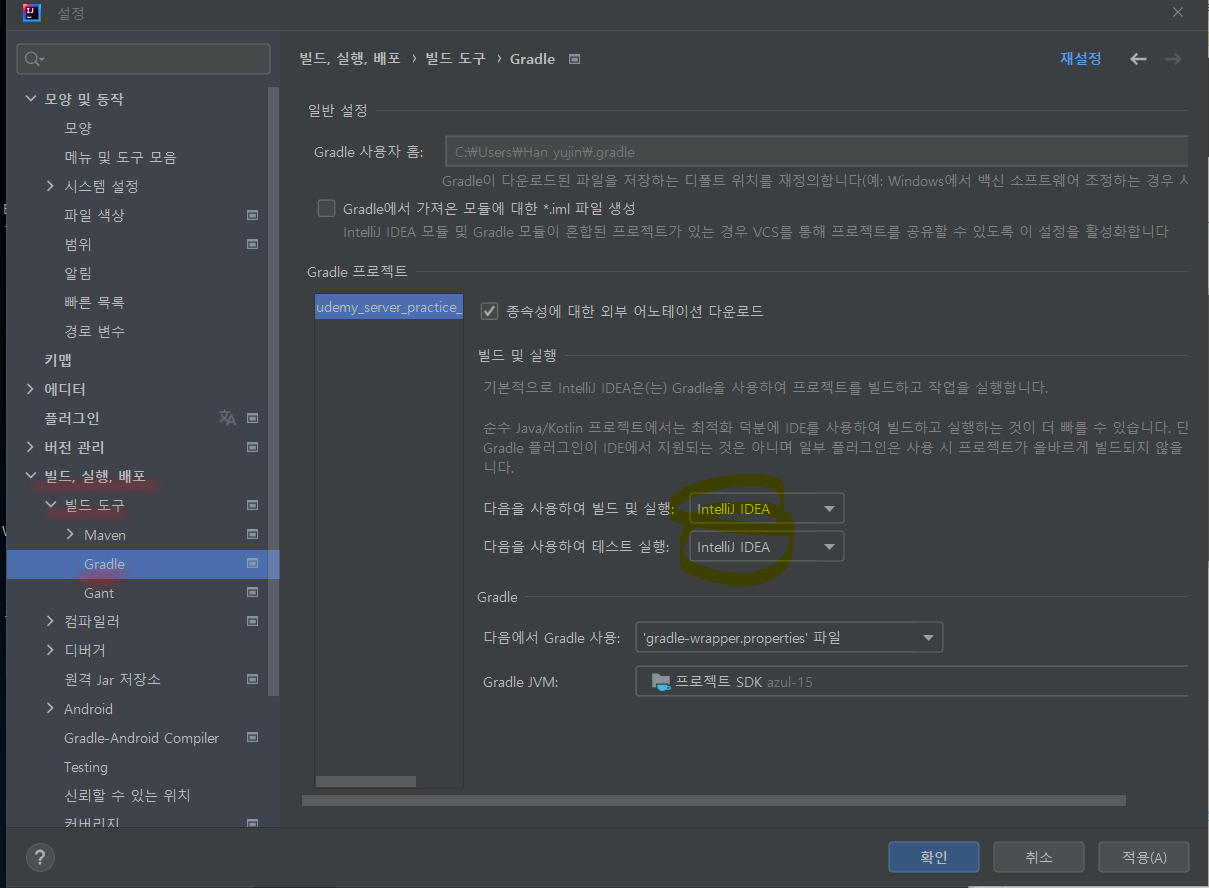Go forward with the right arrow icon
The width and height of the screenshot is (1209, 888).
click(1173, 59)
